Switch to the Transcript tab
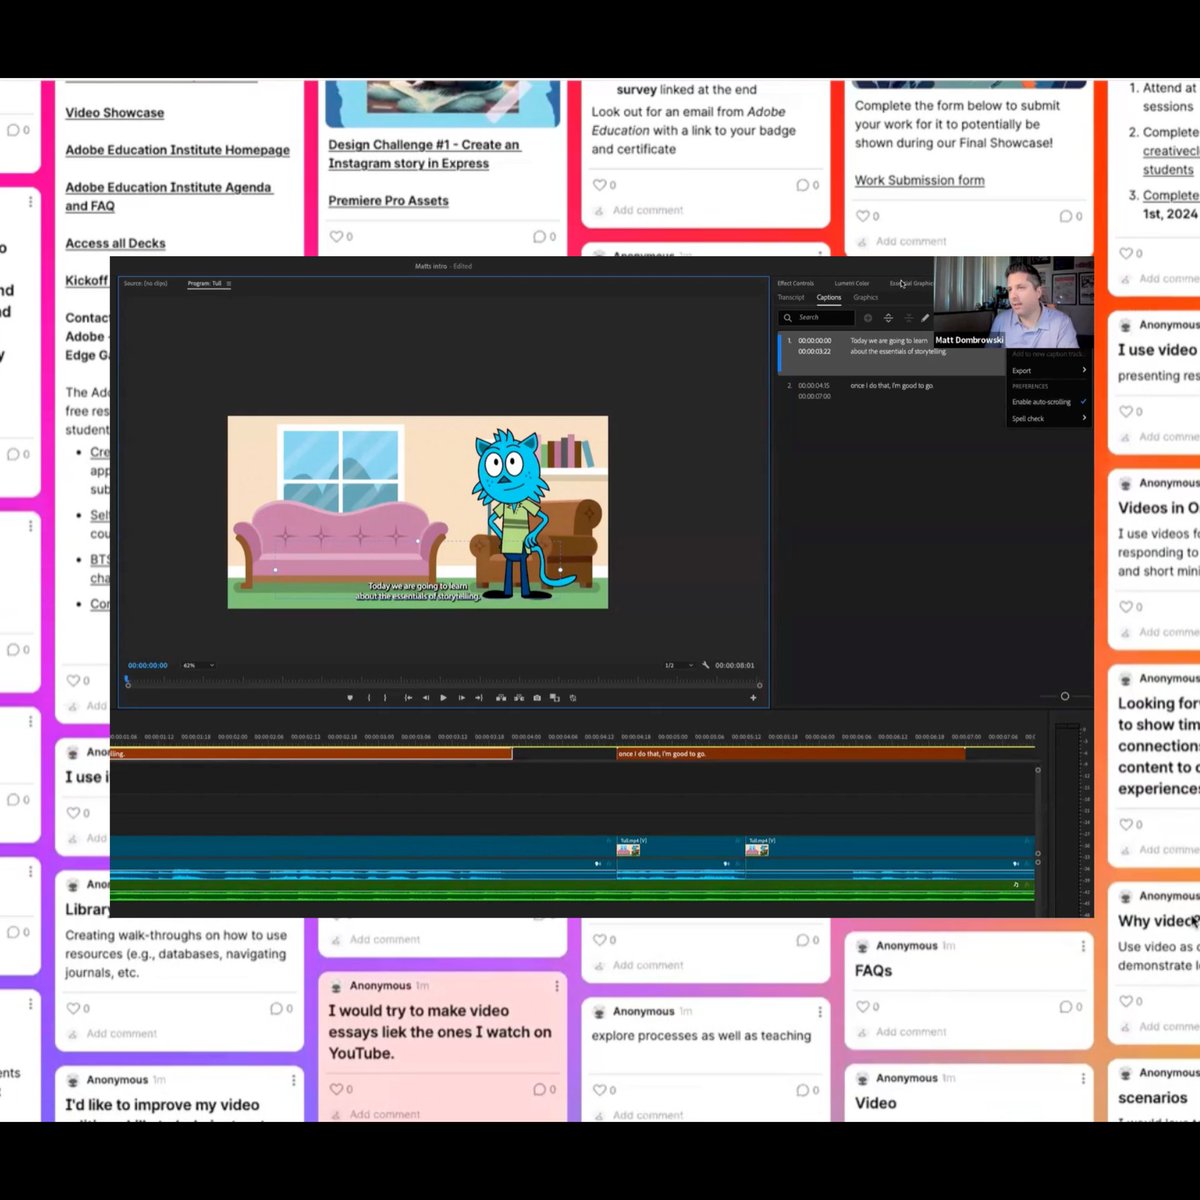1200x1200 pixels. tap(791, 297)
